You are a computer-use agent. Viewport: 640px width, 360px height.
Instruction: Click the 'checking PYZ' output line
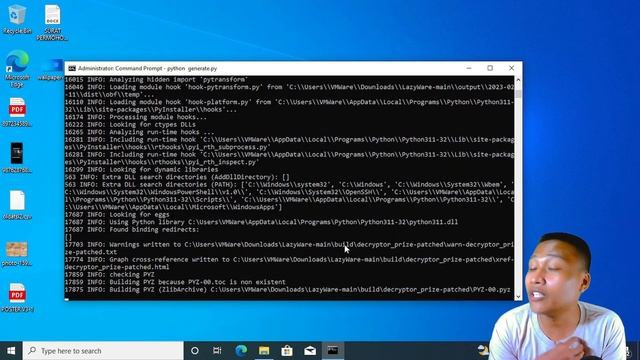pos(109,275)
